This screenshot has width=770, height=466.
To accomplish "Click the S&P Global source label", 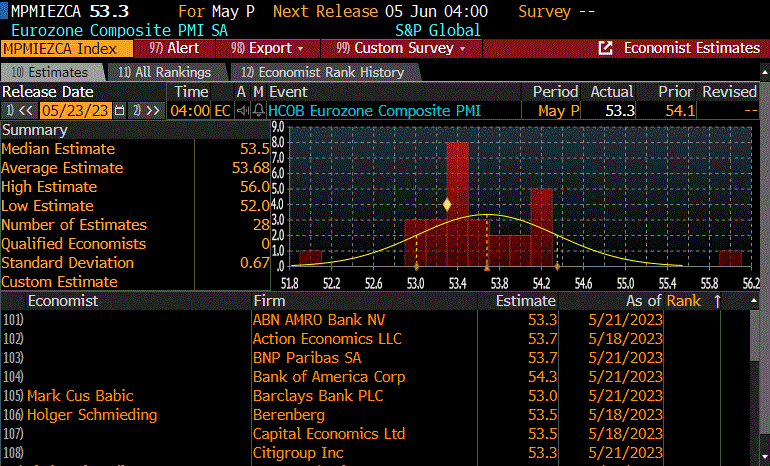I will (438, 30).
